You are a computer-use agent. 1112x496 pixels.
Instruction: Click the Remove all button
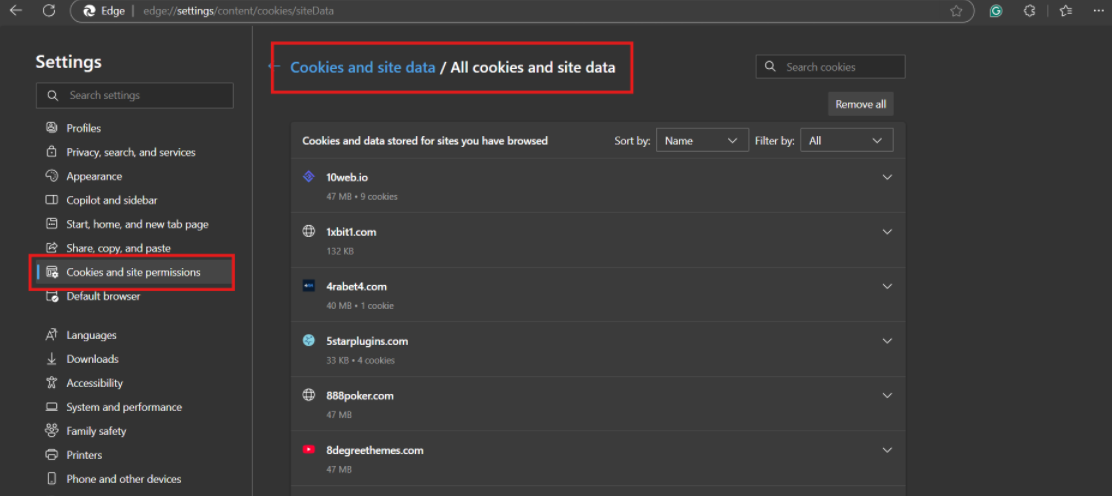pos(860,104)
